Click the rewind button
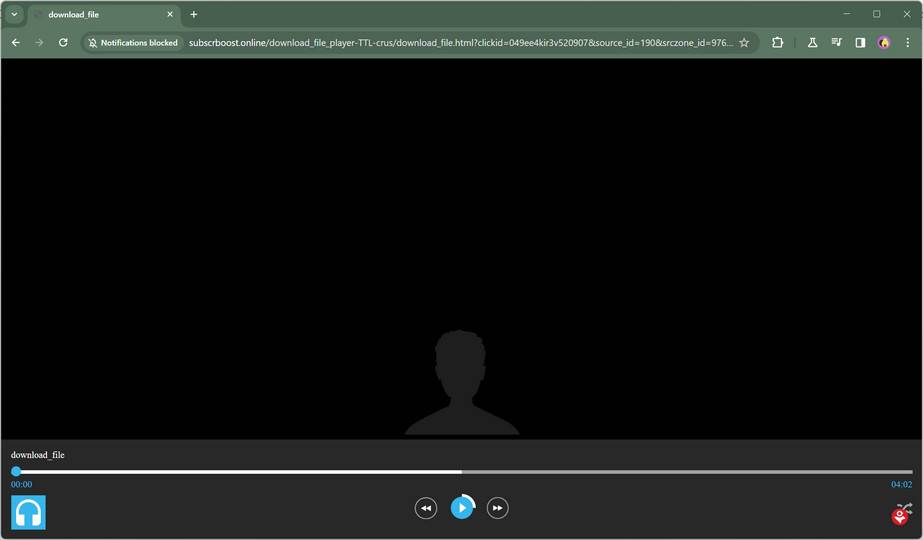The width and height of the screenshot is (923, 540). (426, 508)
